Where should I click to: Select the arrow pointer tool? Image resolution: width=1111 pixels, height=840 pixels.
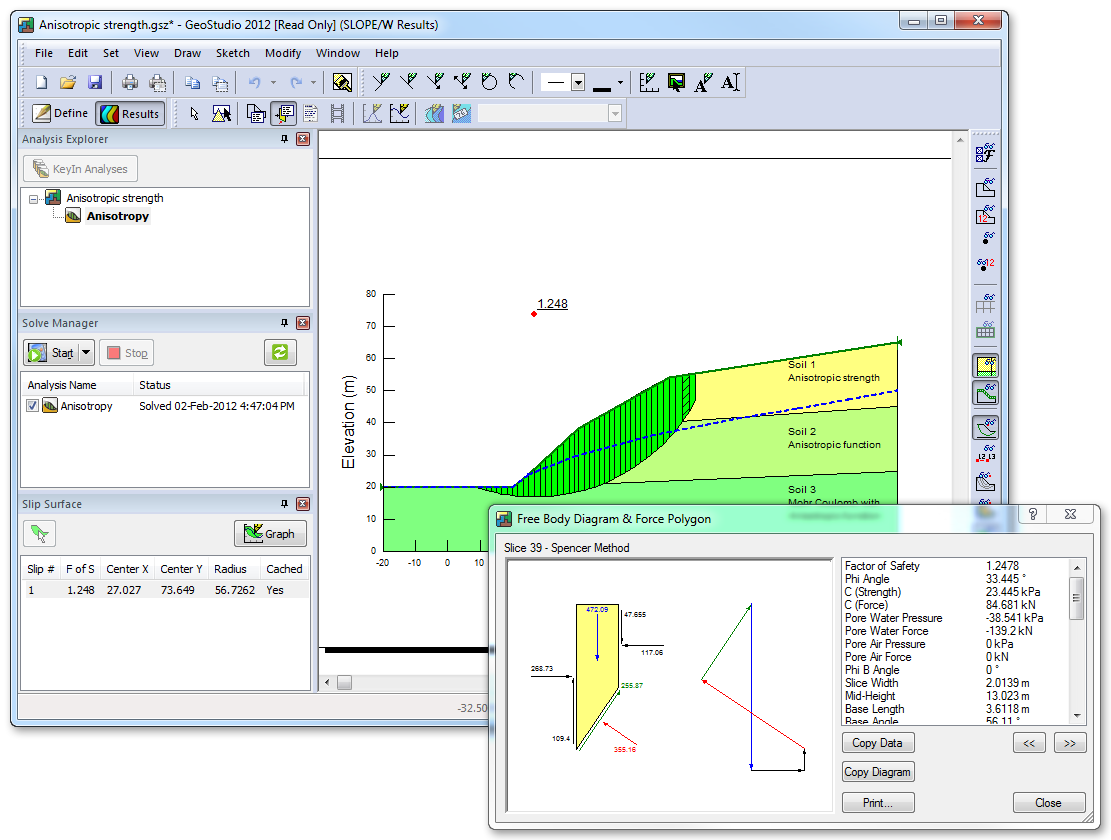195,114
